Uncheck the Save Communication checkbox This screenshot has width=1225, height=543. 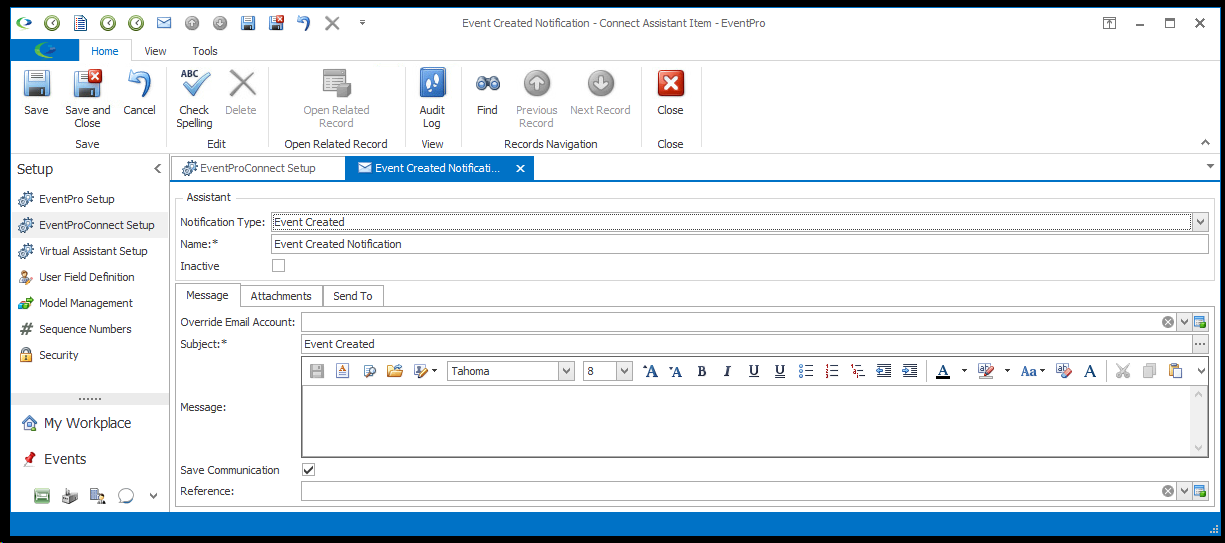(x=308, y=470)
